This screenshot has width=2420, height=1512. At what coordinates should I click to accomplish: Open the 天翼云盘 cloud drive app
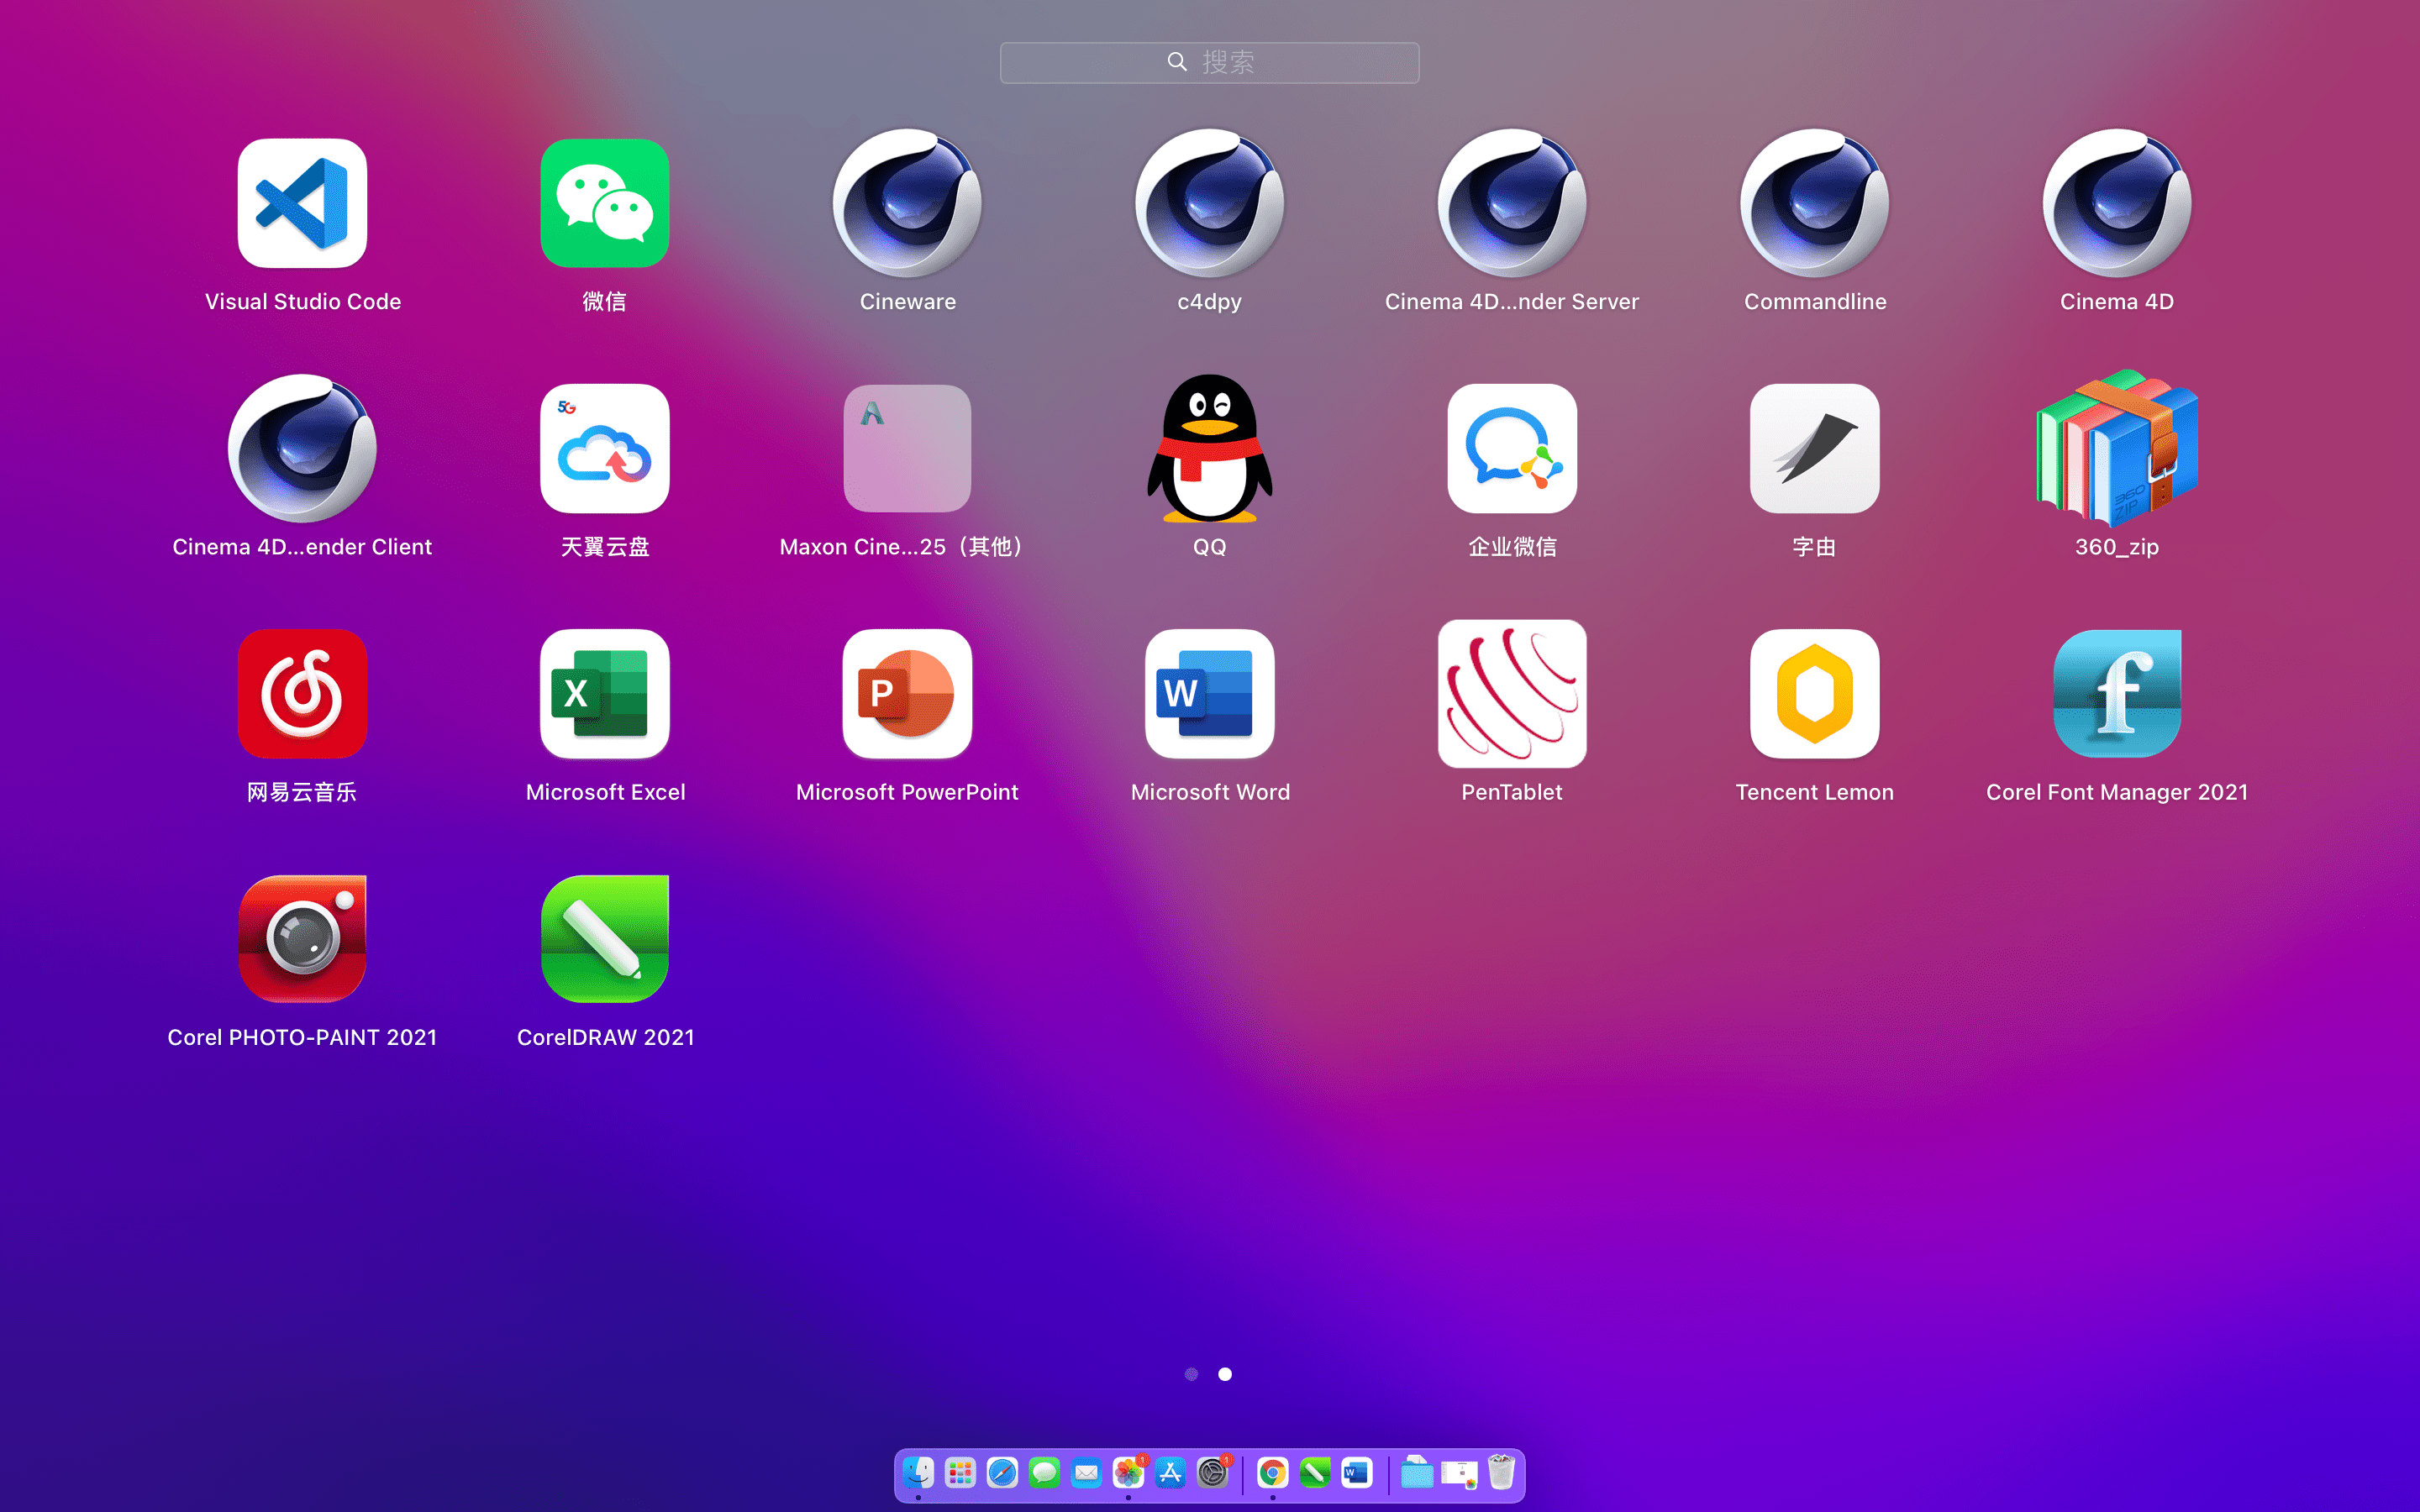coord(605,448)
